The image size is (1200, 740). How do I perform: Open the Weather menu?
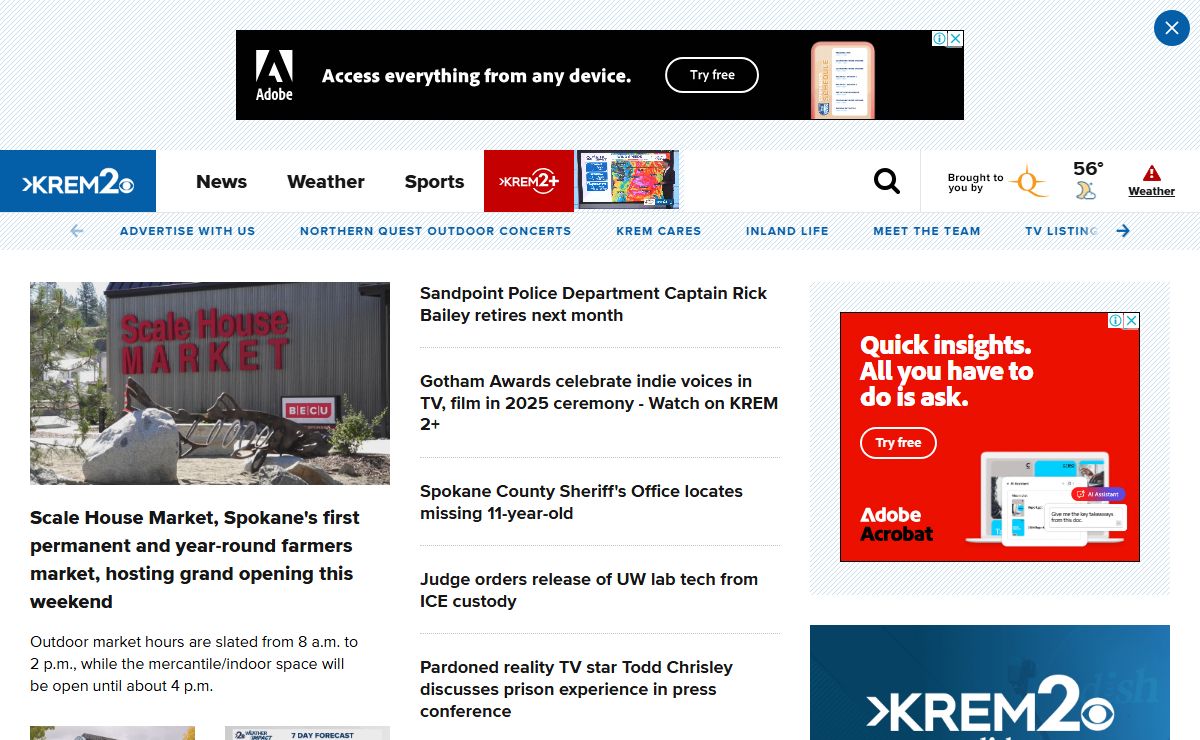click(326, 181)
